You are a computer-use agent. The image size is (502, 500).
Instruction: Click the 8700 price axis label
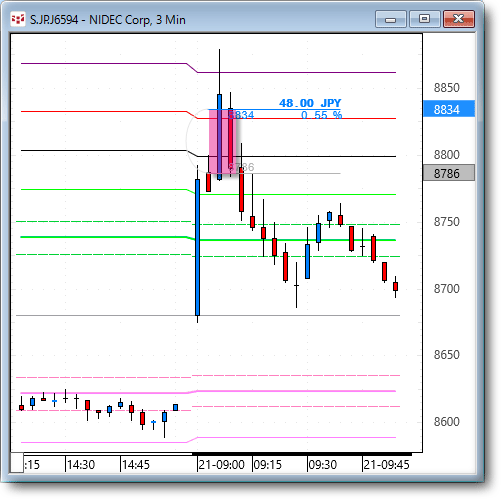[446, 288]
